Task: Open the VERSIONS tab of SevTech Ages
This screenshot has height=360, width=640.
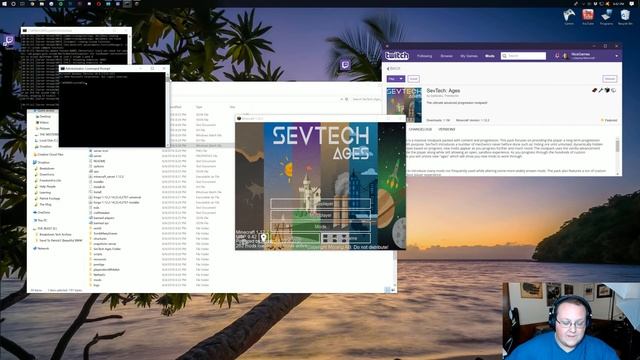Action: tap(447, 129)
